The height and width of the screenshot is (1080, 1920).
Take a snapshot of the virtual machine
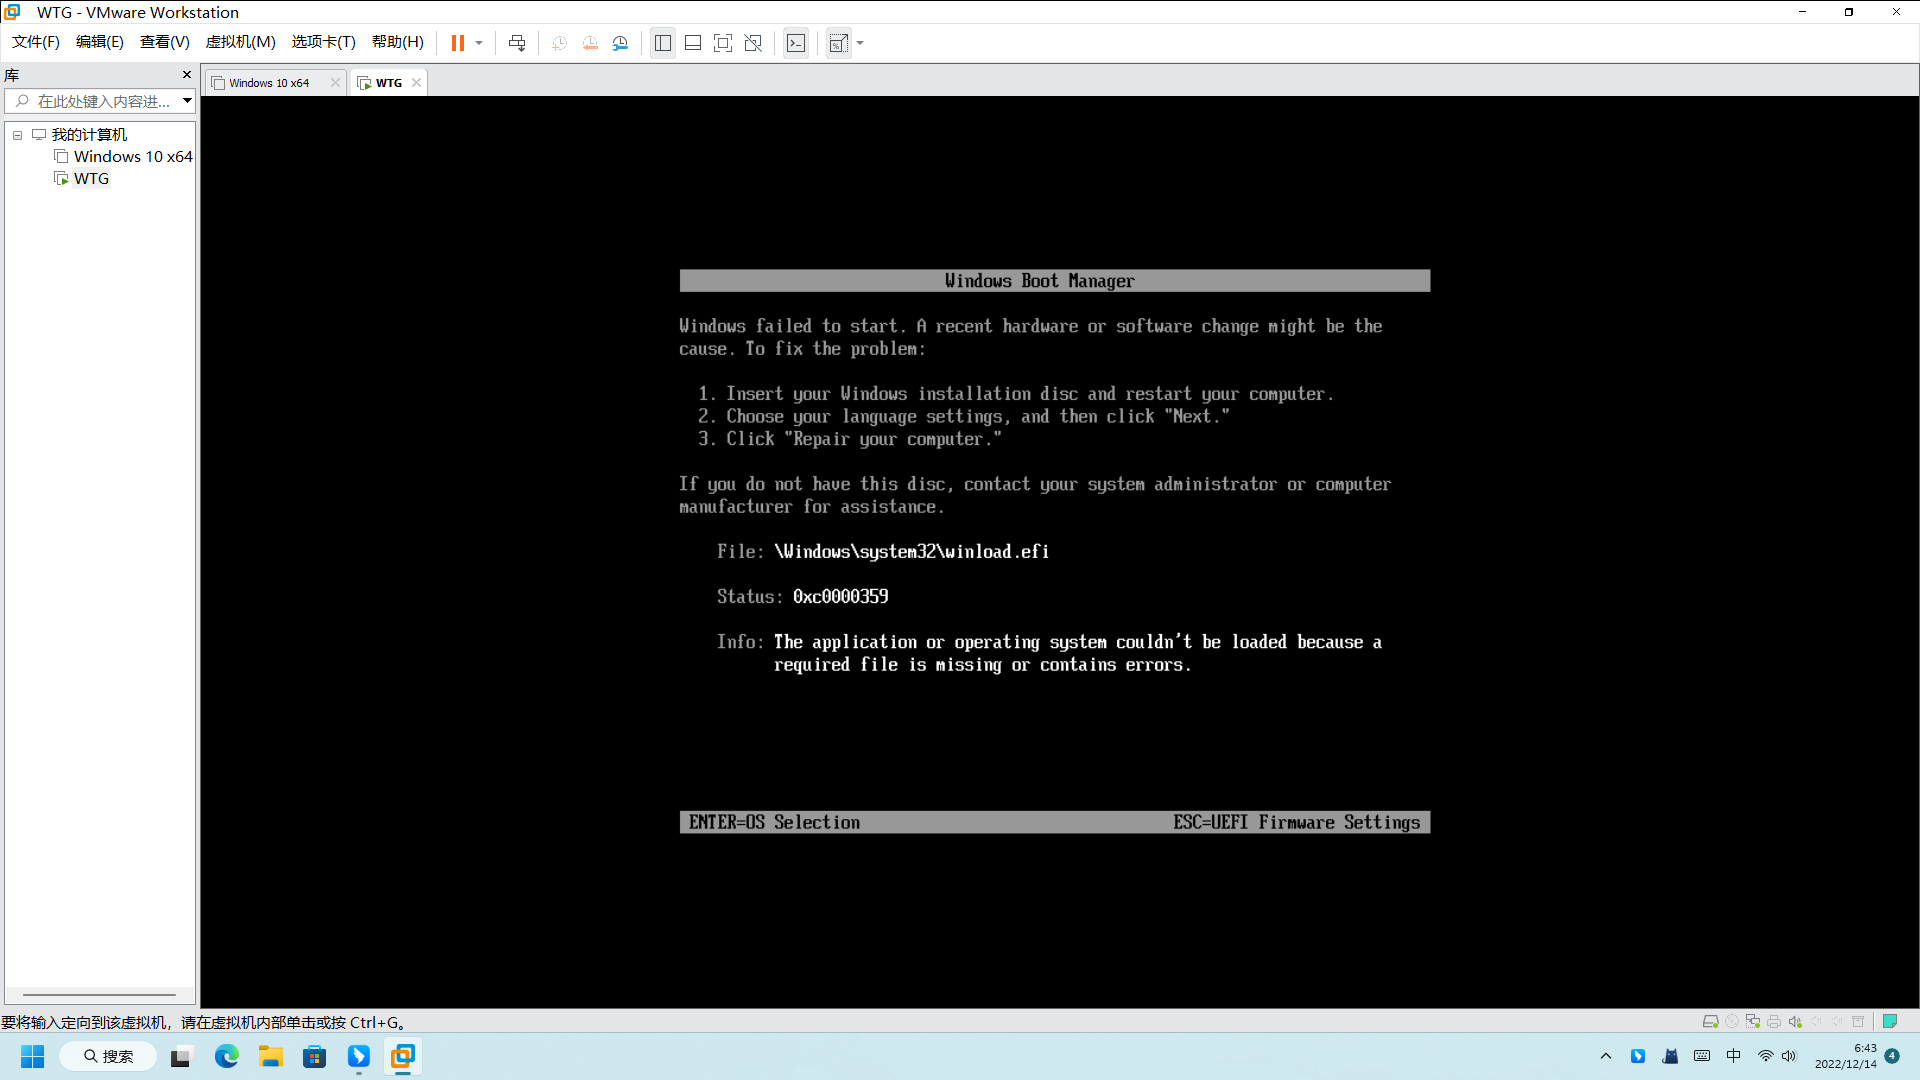coord(559,43)
